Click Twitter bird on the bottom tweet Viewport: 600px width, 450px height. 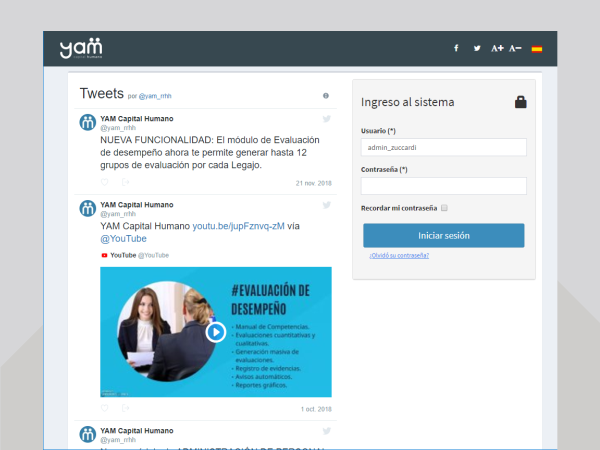click(326, 431)
